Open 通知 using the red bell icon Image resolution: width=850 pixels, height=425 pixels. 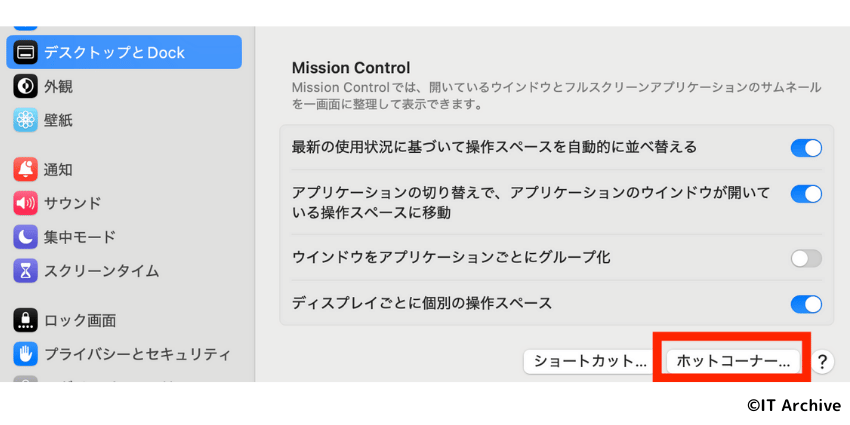(25, 170)
